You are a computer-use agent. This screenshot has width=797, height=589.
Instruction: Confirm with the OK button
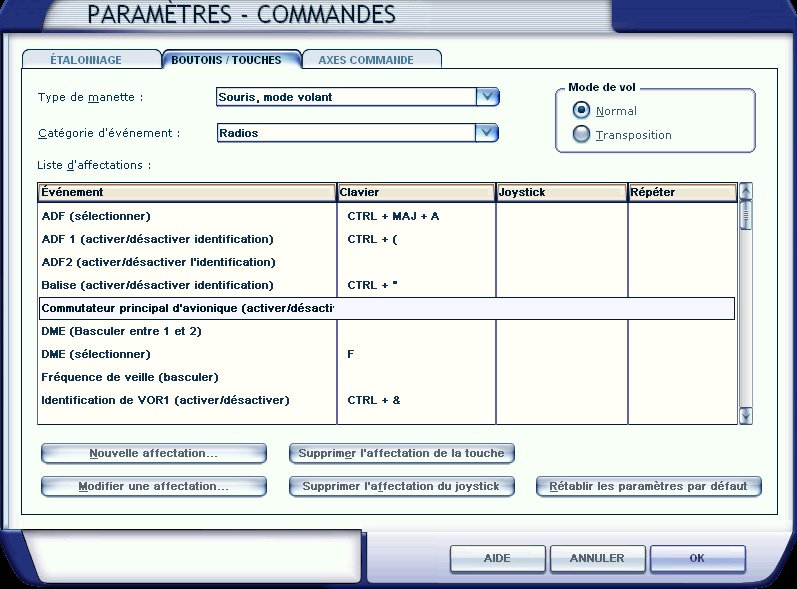tap(697, 559)
